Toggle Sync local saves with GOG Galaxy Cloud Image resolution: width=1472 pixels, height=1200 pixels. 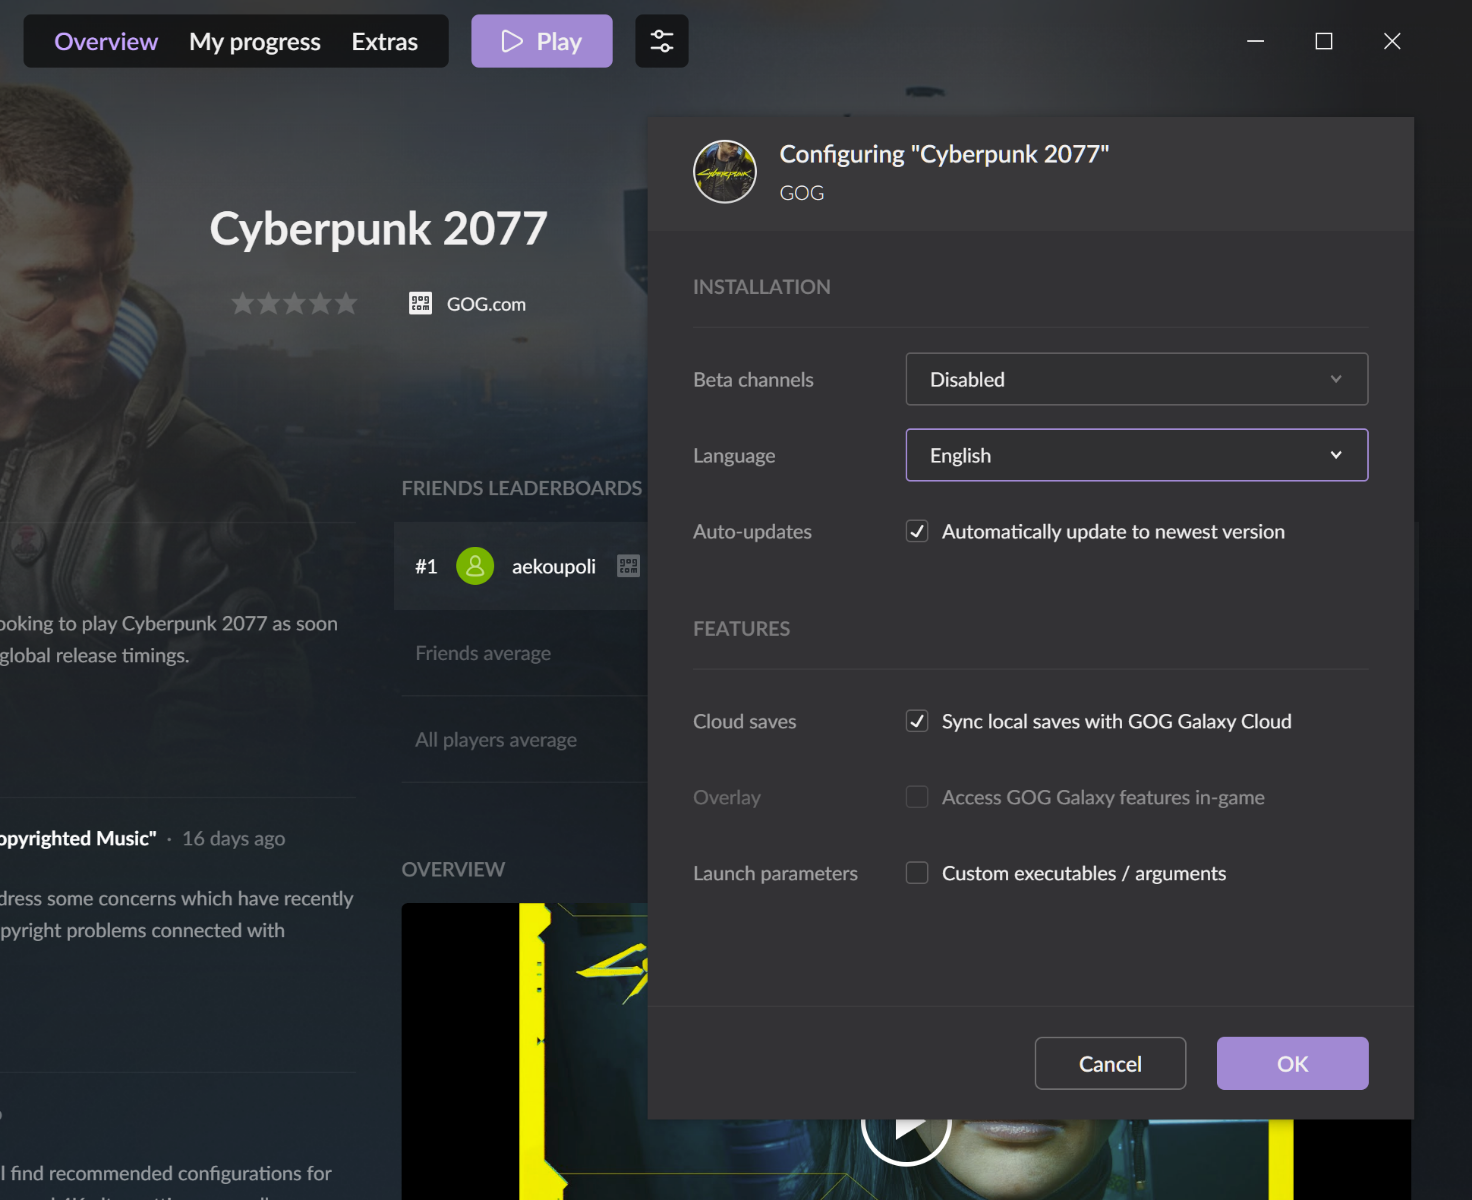click(917, 721)
